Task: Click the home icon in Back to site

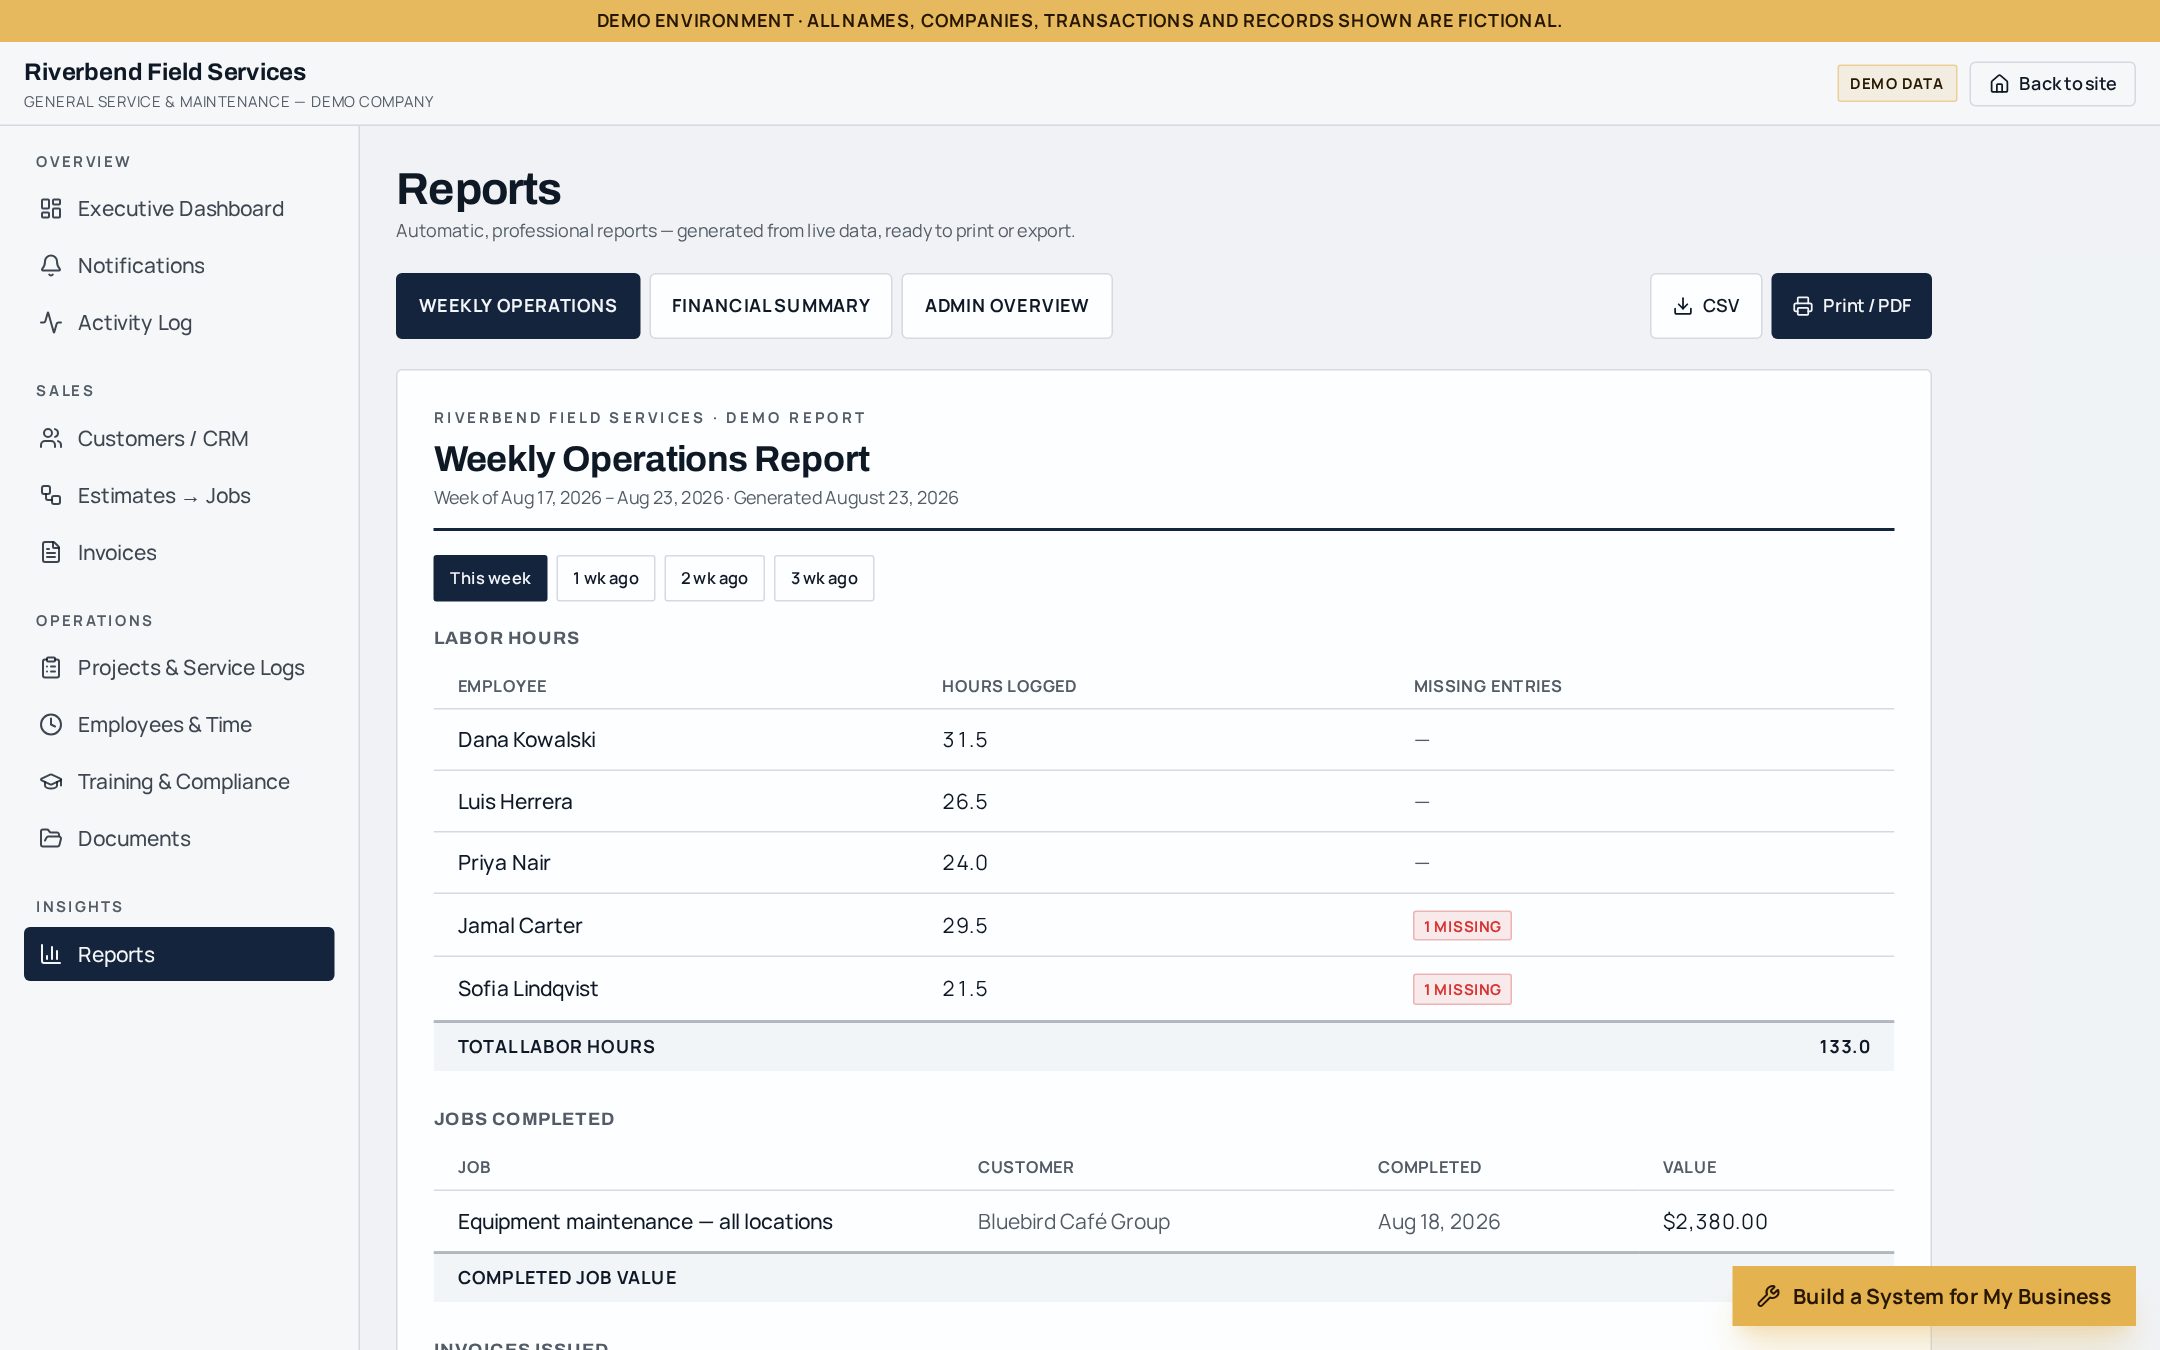Action: [1999, 84]
